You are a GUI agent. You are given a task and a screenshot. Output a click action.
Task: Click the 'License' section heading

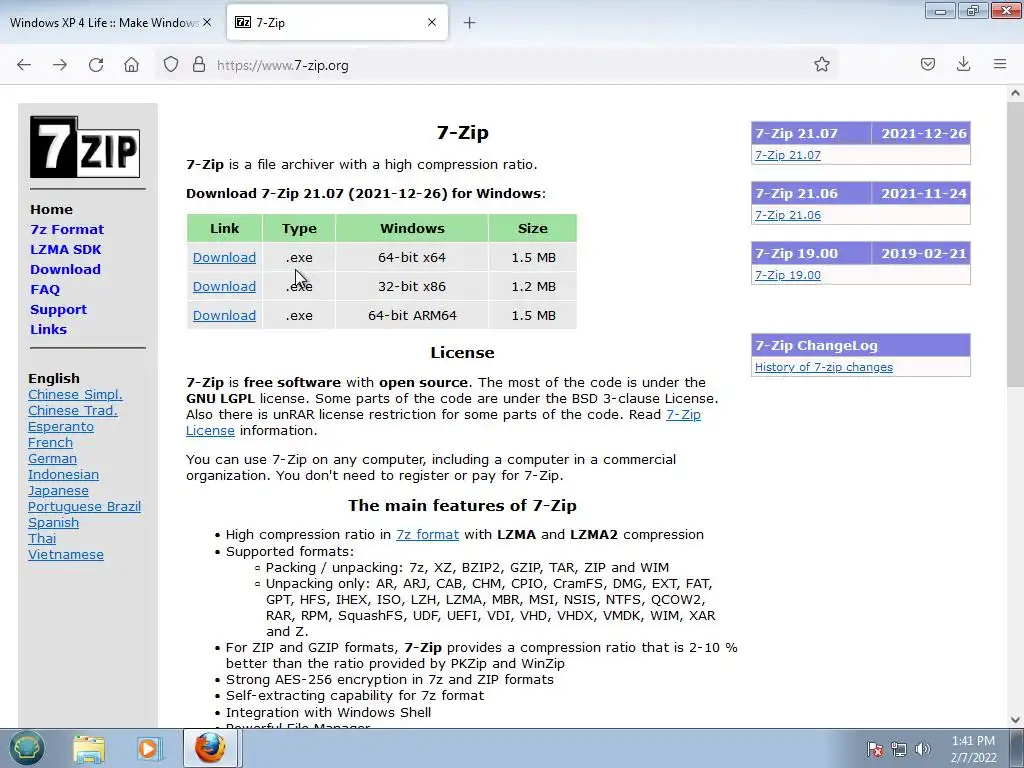click(x=462, y=353)
